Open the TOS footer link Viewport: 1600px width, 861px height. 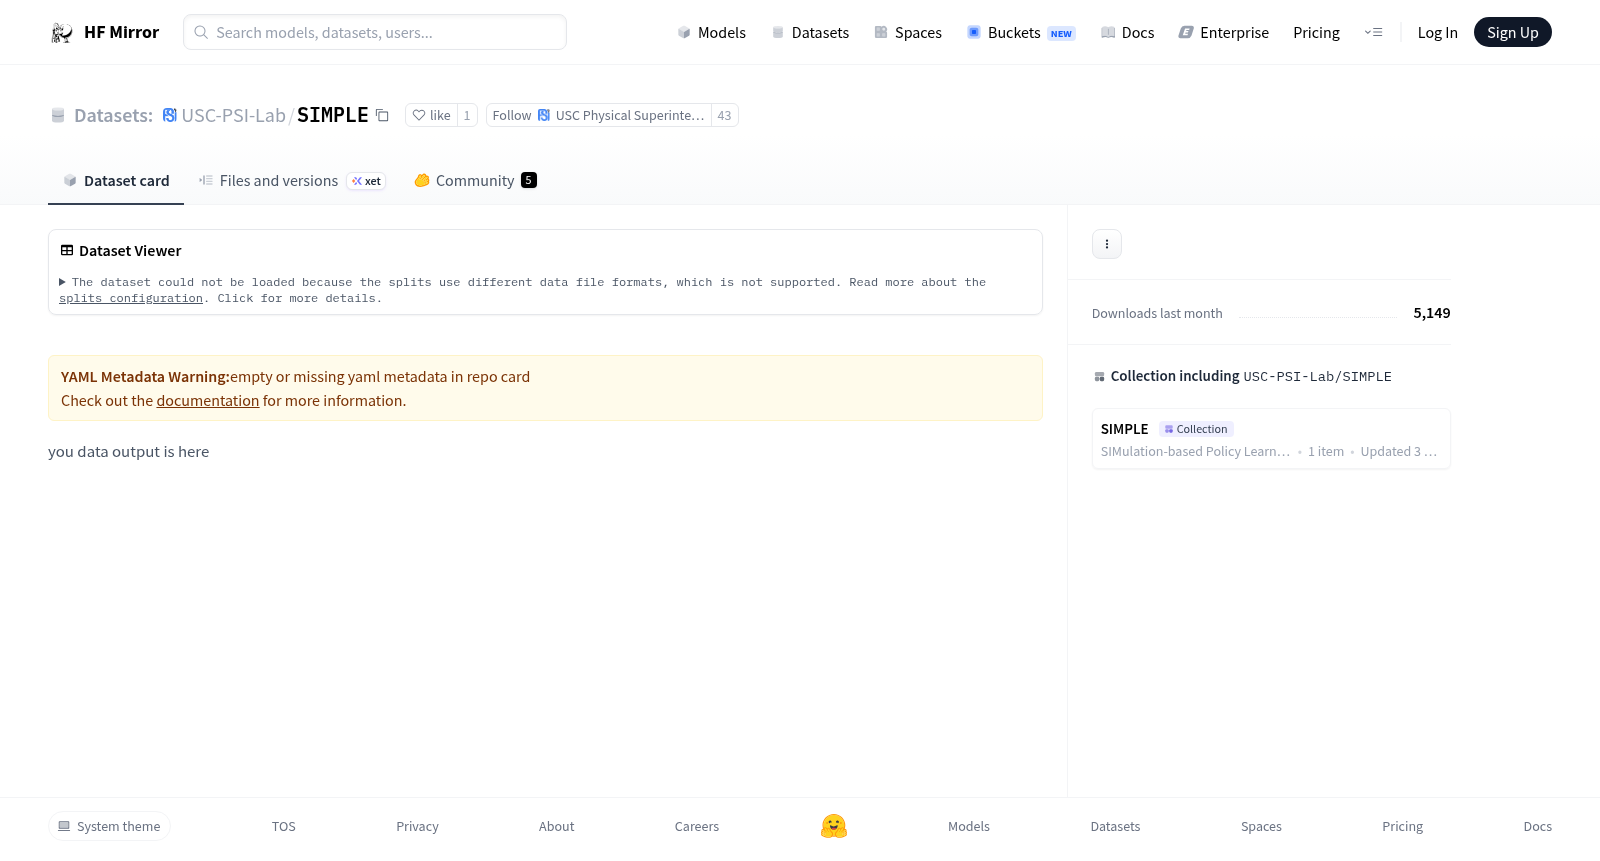[x=284, y=826]
